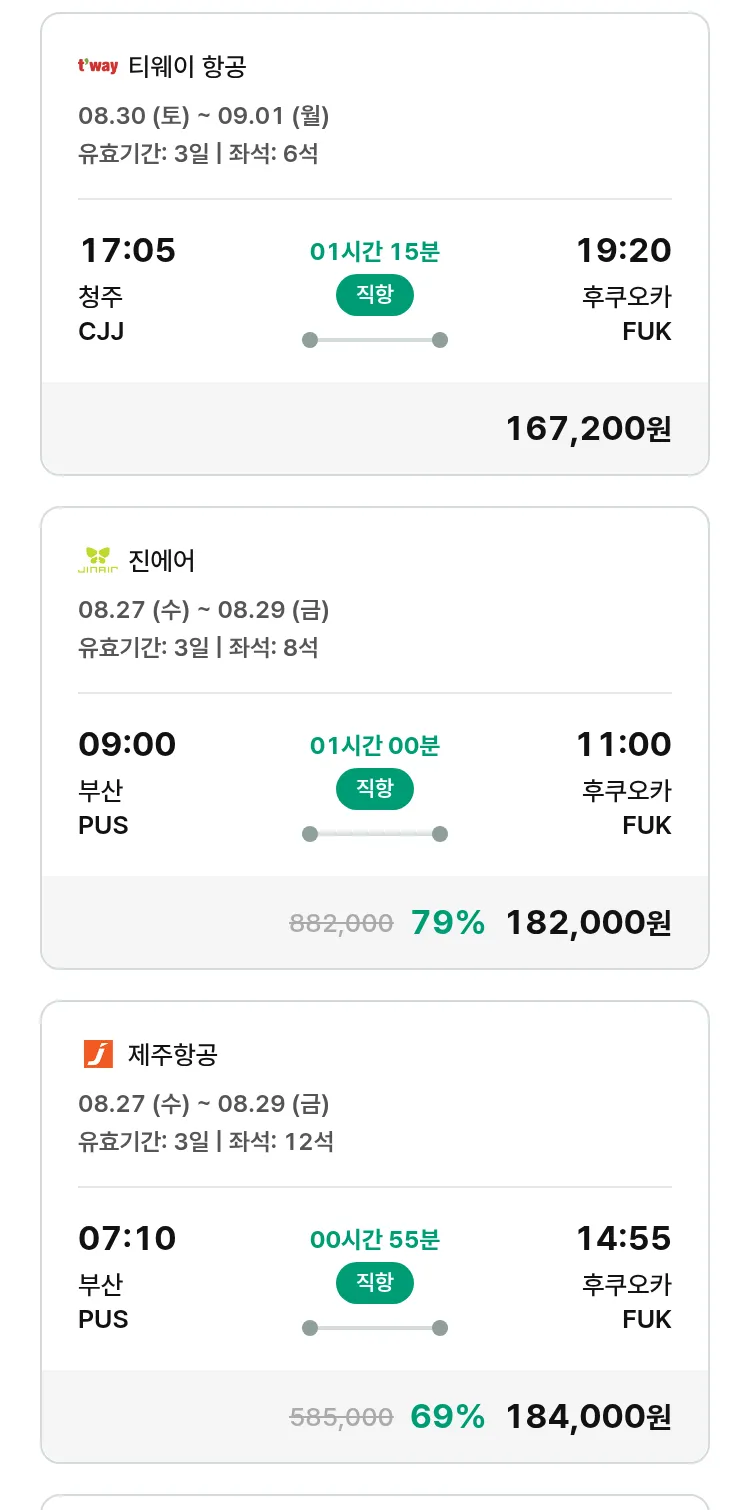Select the 184,000원 Jeju Air fare
Screen dimensions: 750x1510
pyautogui.click(x=588, y=1416)
